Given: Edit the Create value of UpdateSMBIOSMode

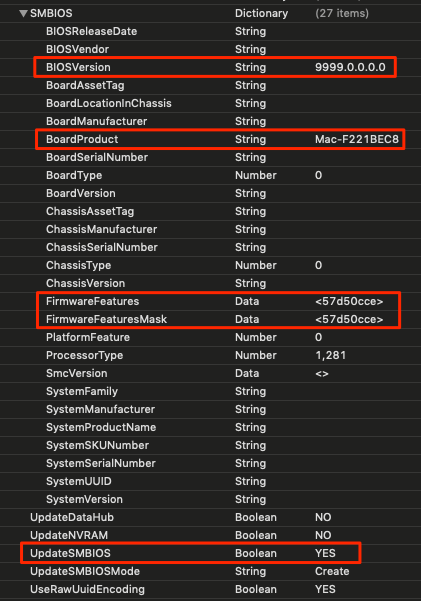Looking at the screenshot, I should pos(332,572).
